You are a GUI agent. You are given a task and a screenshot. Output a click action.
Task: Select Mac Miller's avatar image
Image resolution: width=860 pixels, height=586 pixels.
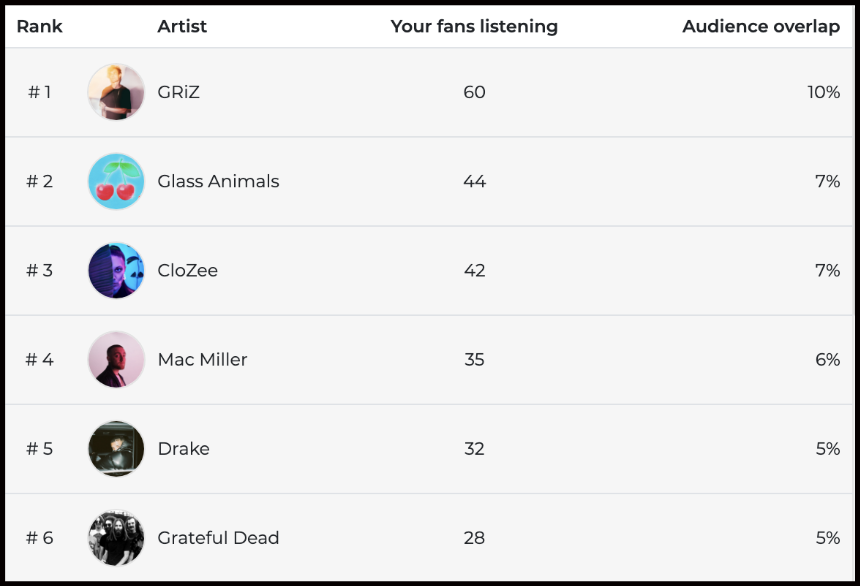pyautogui.click(x=116, y=359)
